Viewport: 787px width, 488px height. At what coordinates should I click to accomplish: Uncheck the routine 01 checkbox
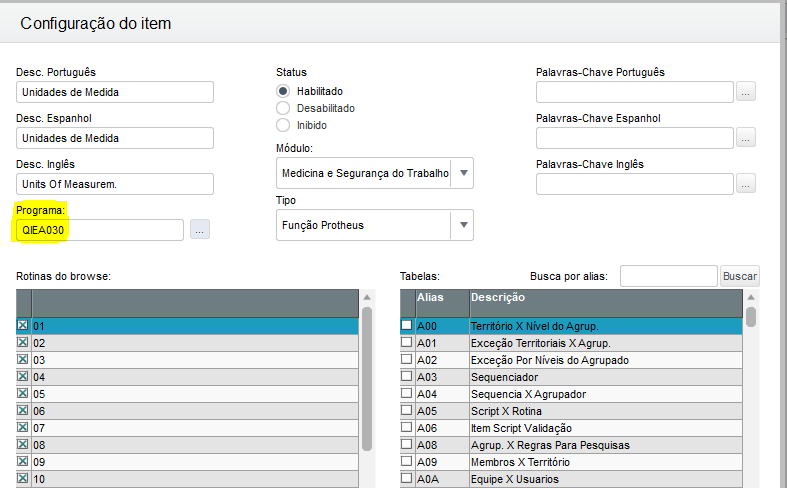pos(23,325)
